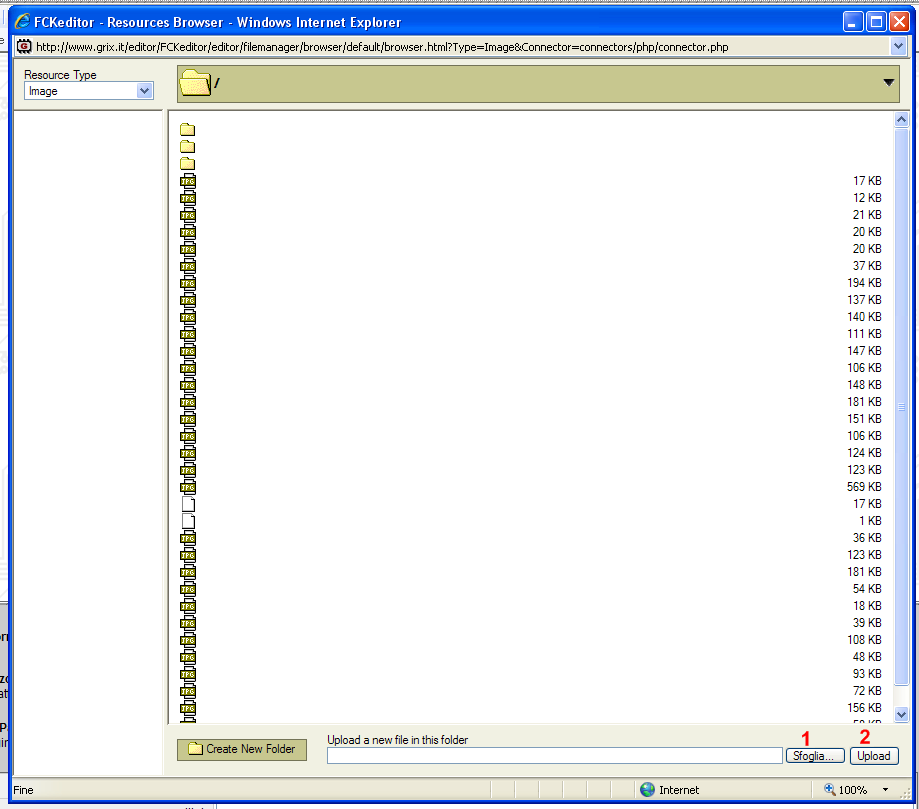Screen dimensions: 919x809
Task: Click 'Upload a new file in this folder' label
Action: click(397, 740)
